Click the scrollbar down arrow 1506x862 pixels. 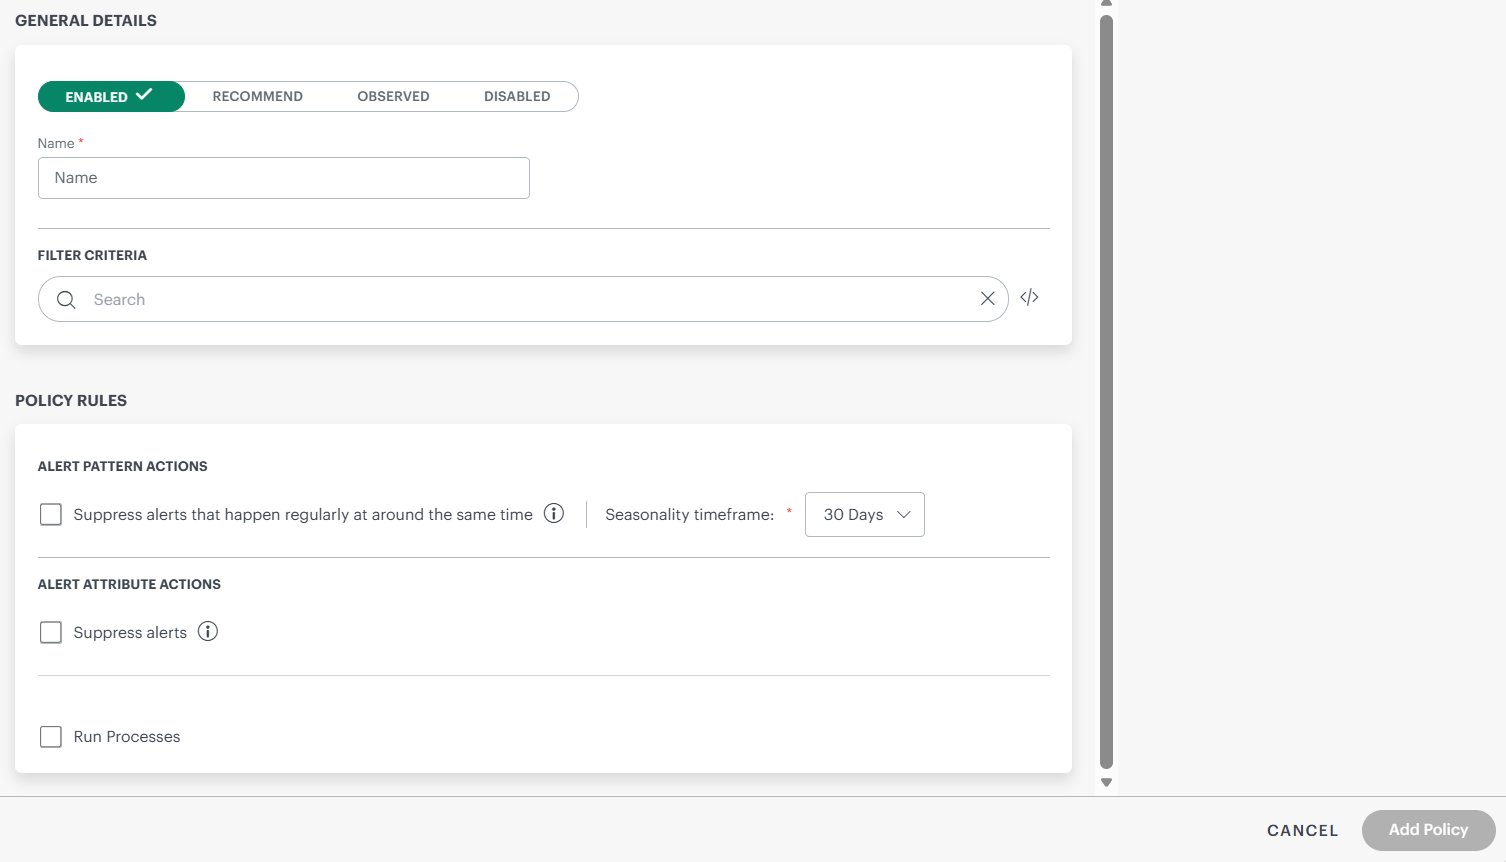tap(1106, 783)
